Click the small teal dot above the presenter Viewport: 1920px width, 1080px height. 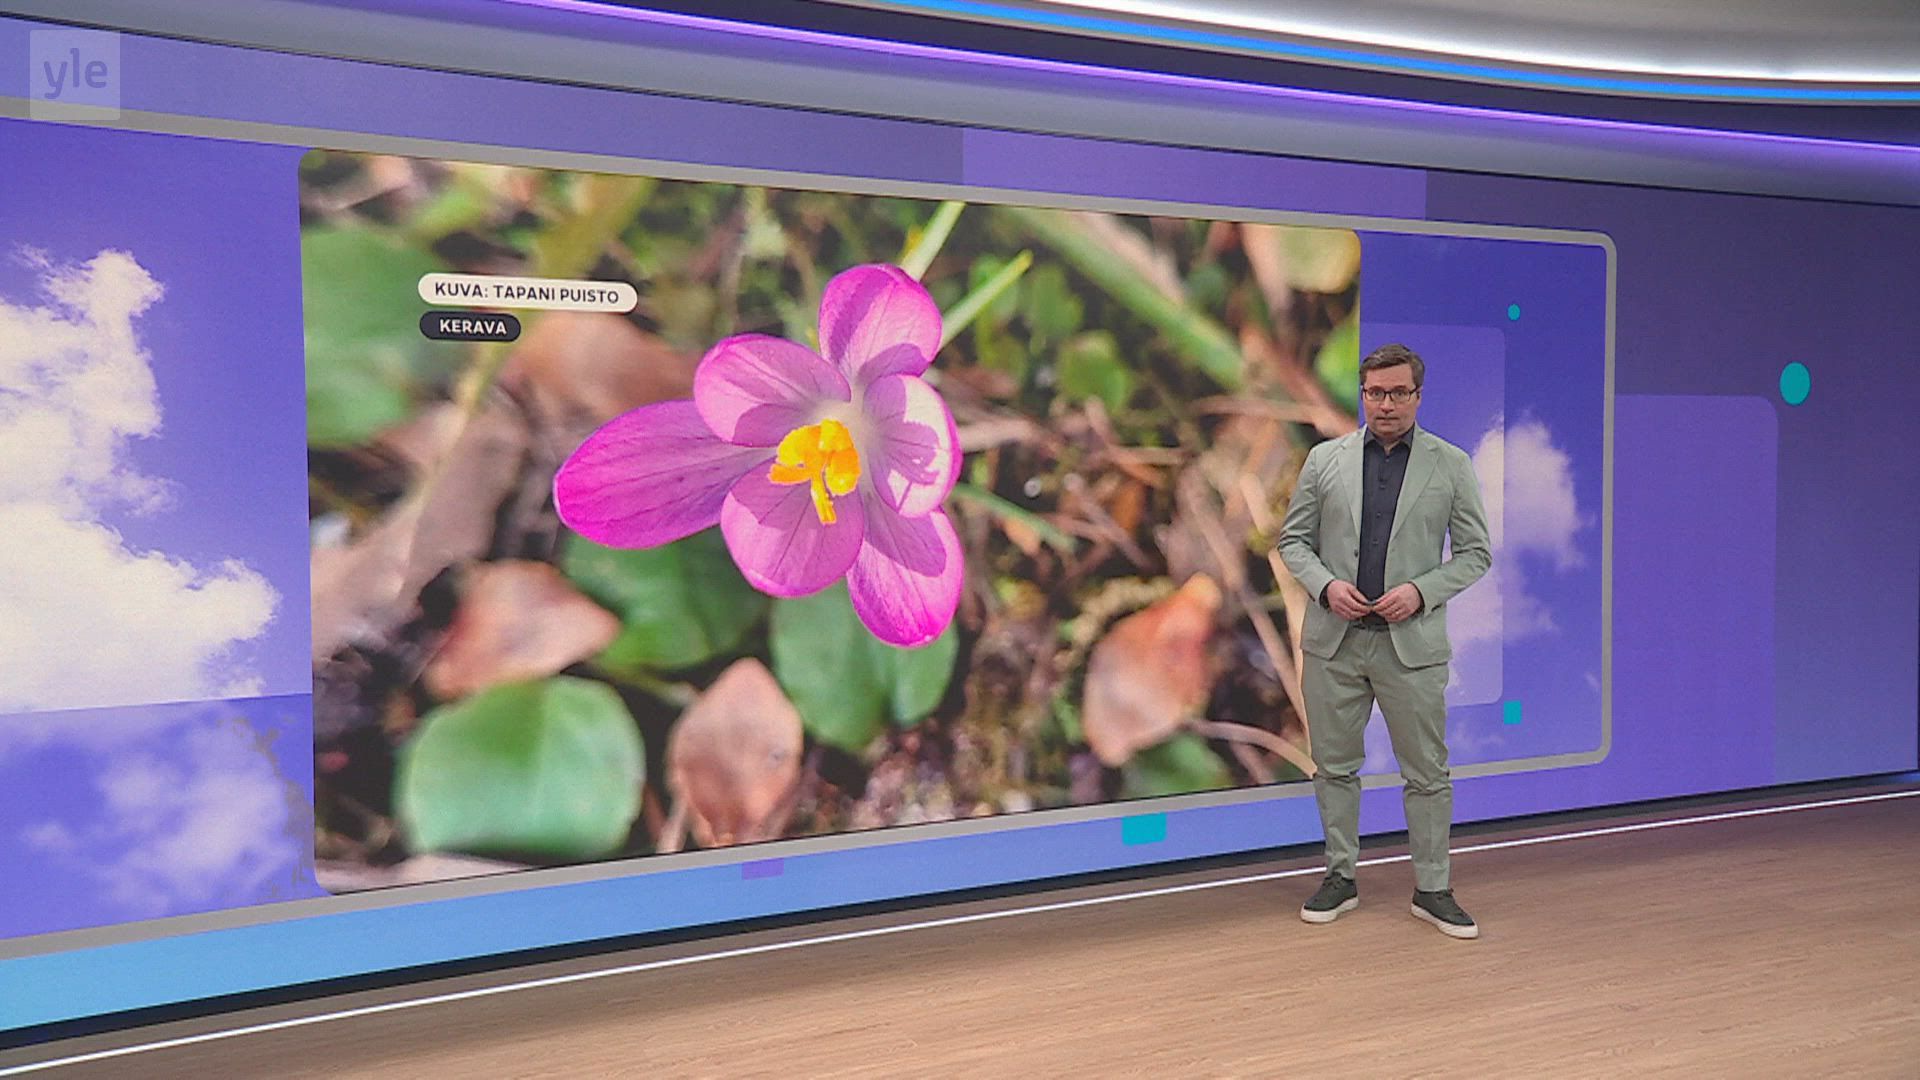(x=1513, y=312)
